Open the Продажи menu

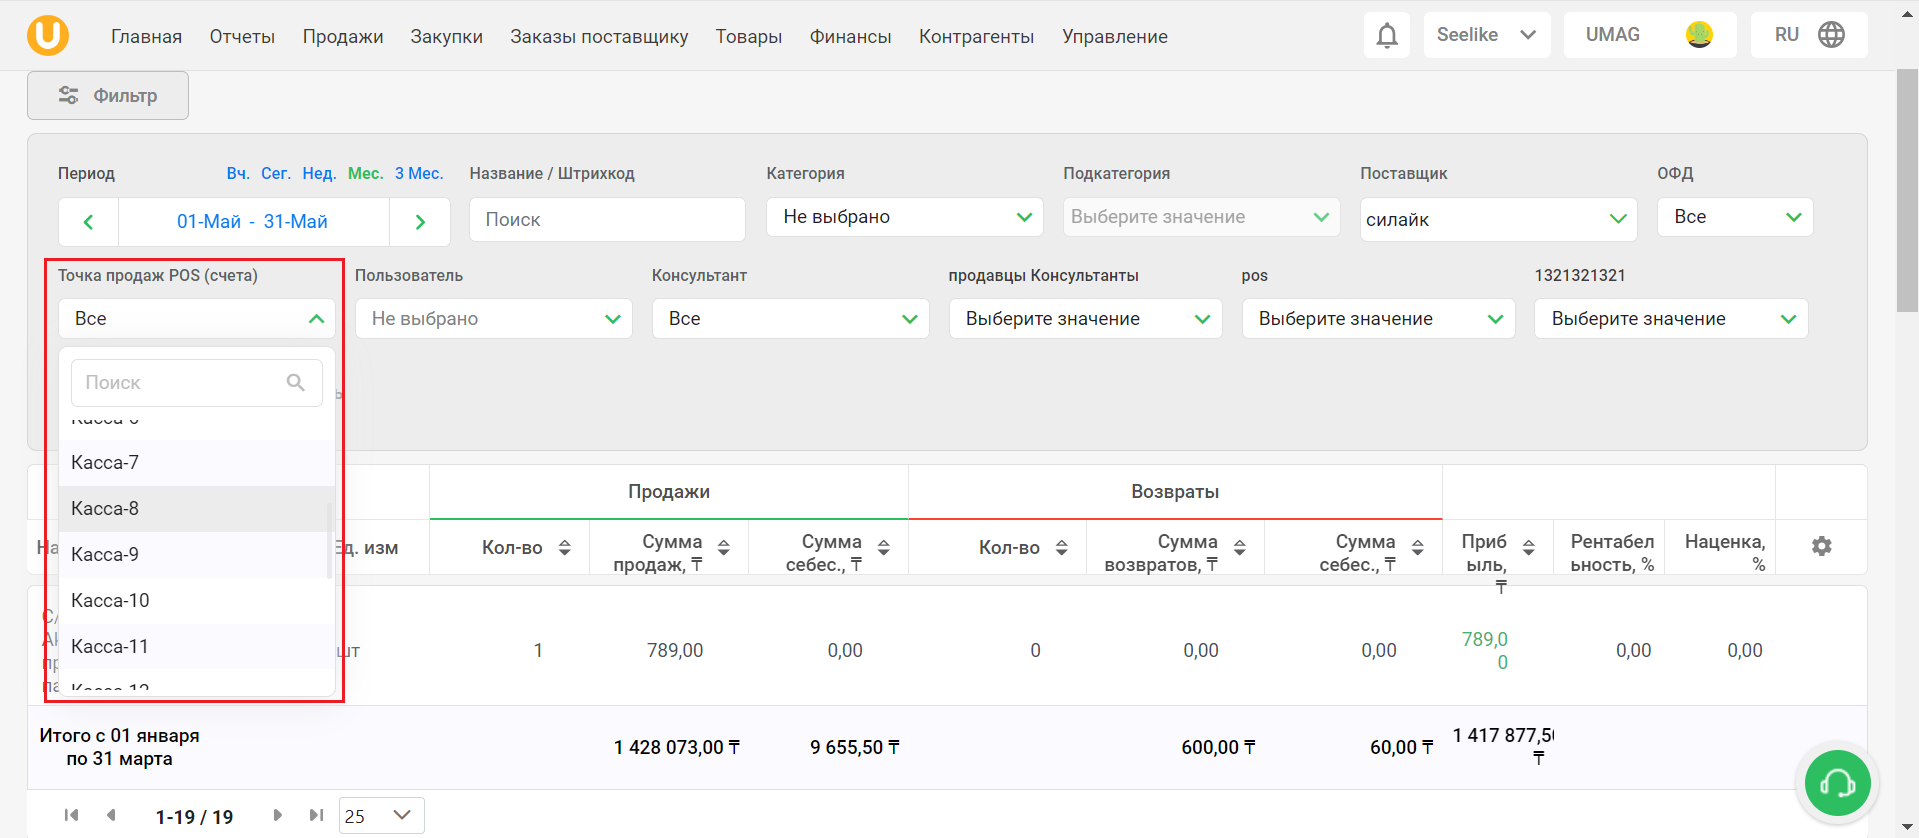click(x=343, y=36)
